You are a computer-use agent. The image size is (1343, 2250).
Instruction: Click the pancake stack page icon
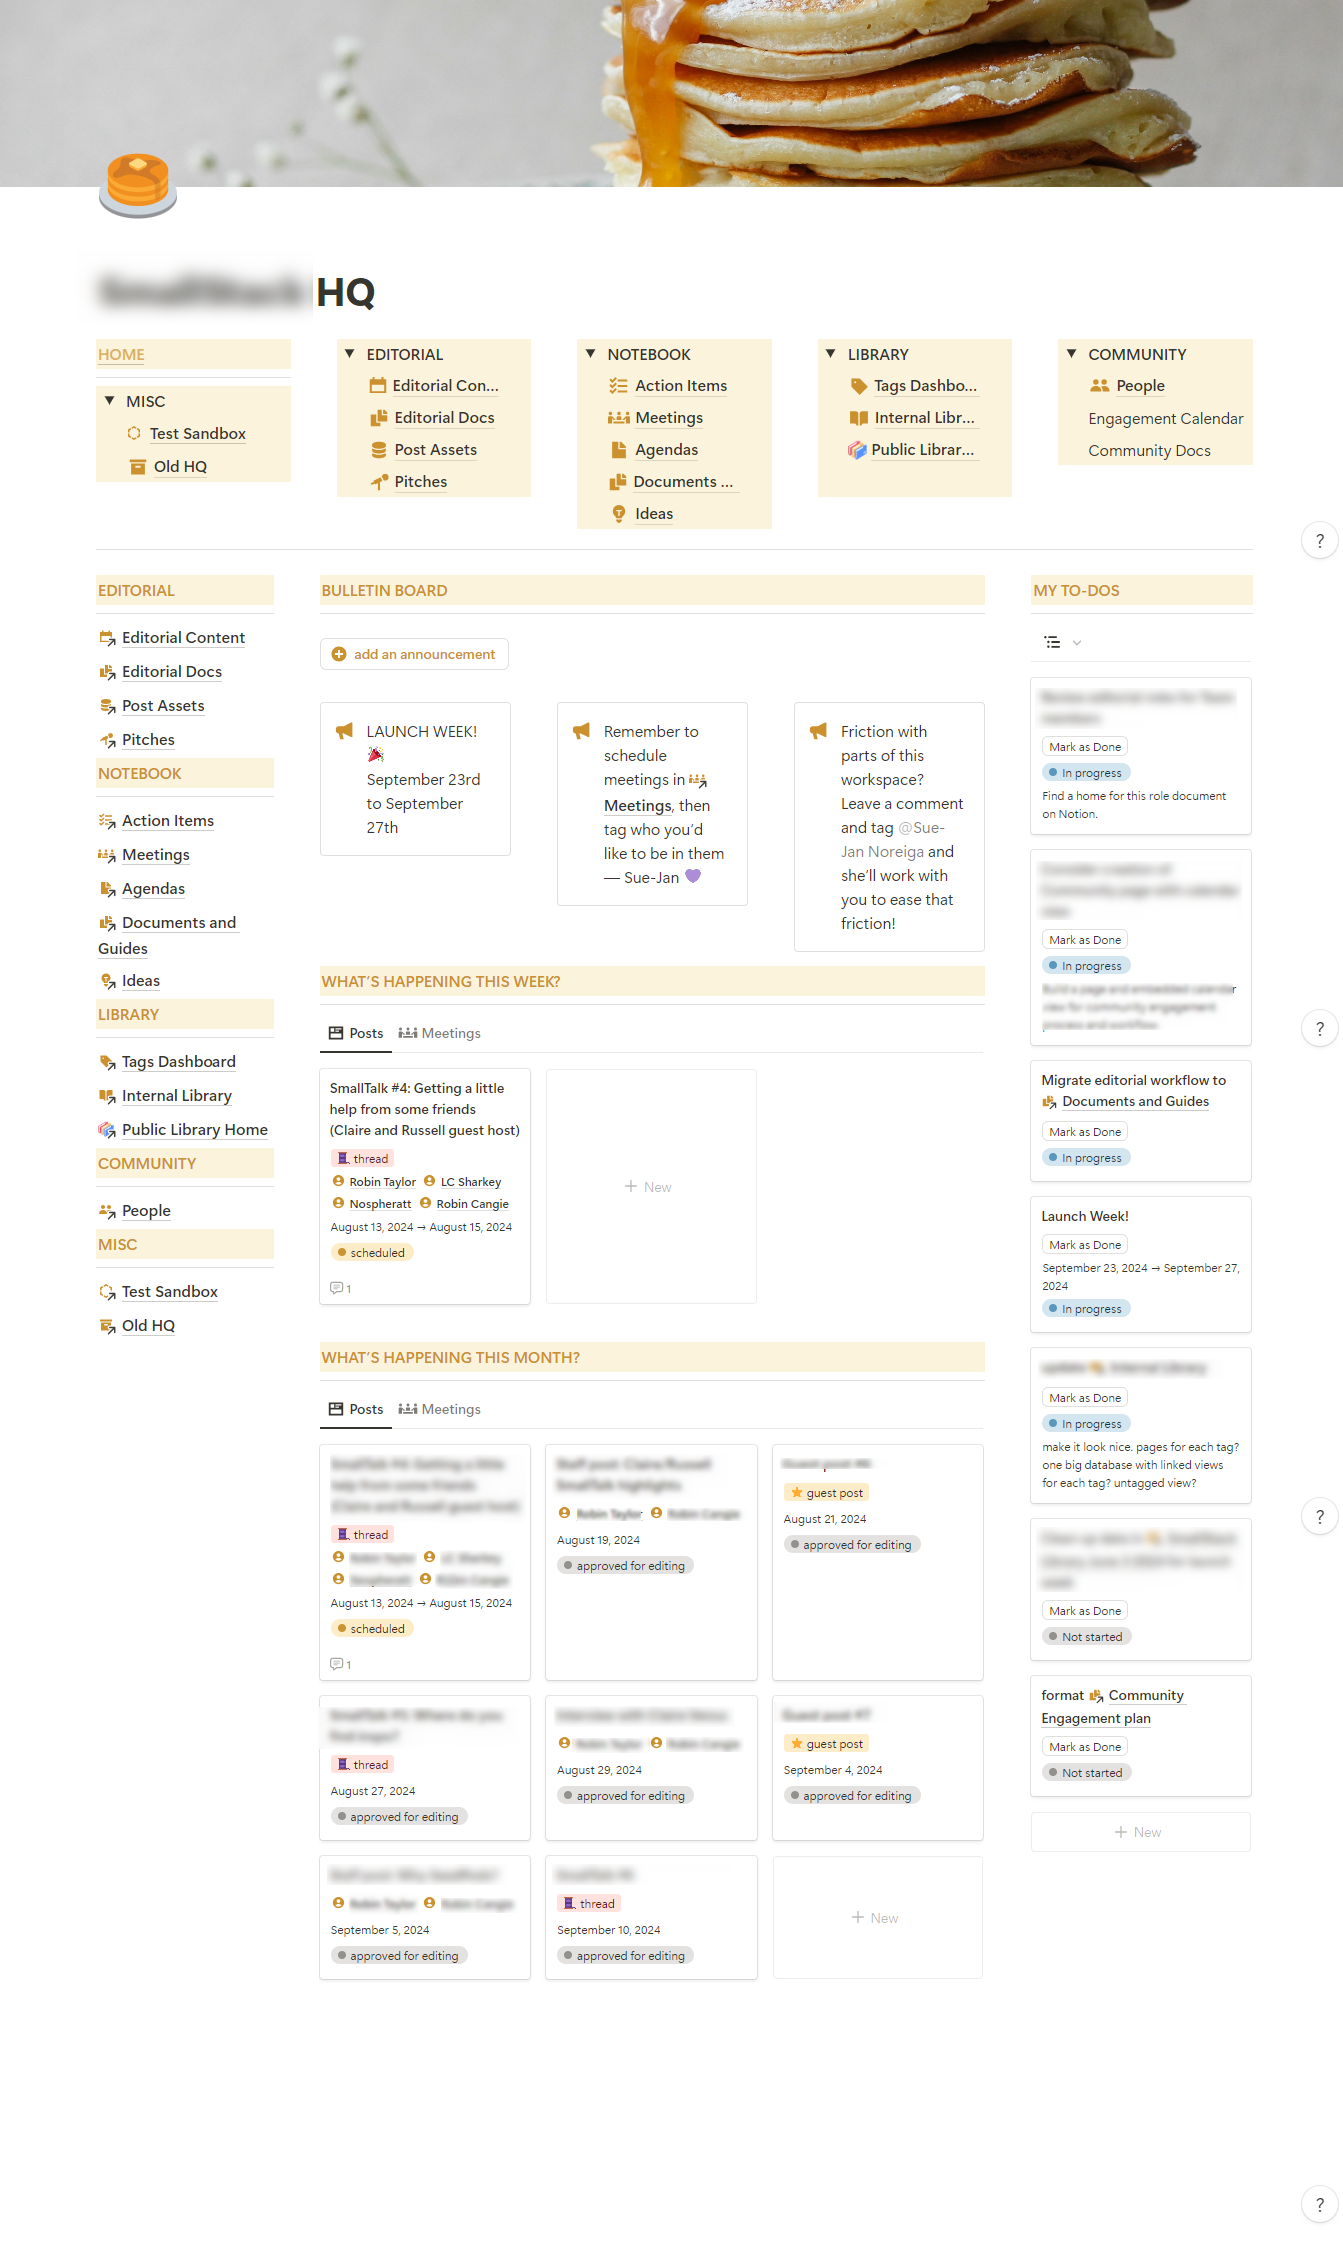click(138, 185)
